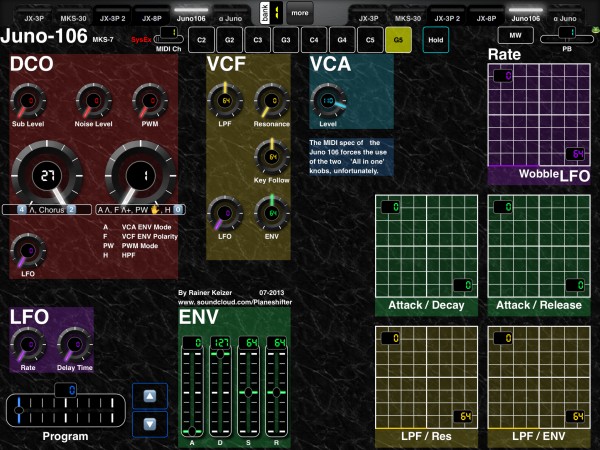Tap the Attack / Release XY pad
The height and width of the screenshot is (450, 600).
coord(539,246)
